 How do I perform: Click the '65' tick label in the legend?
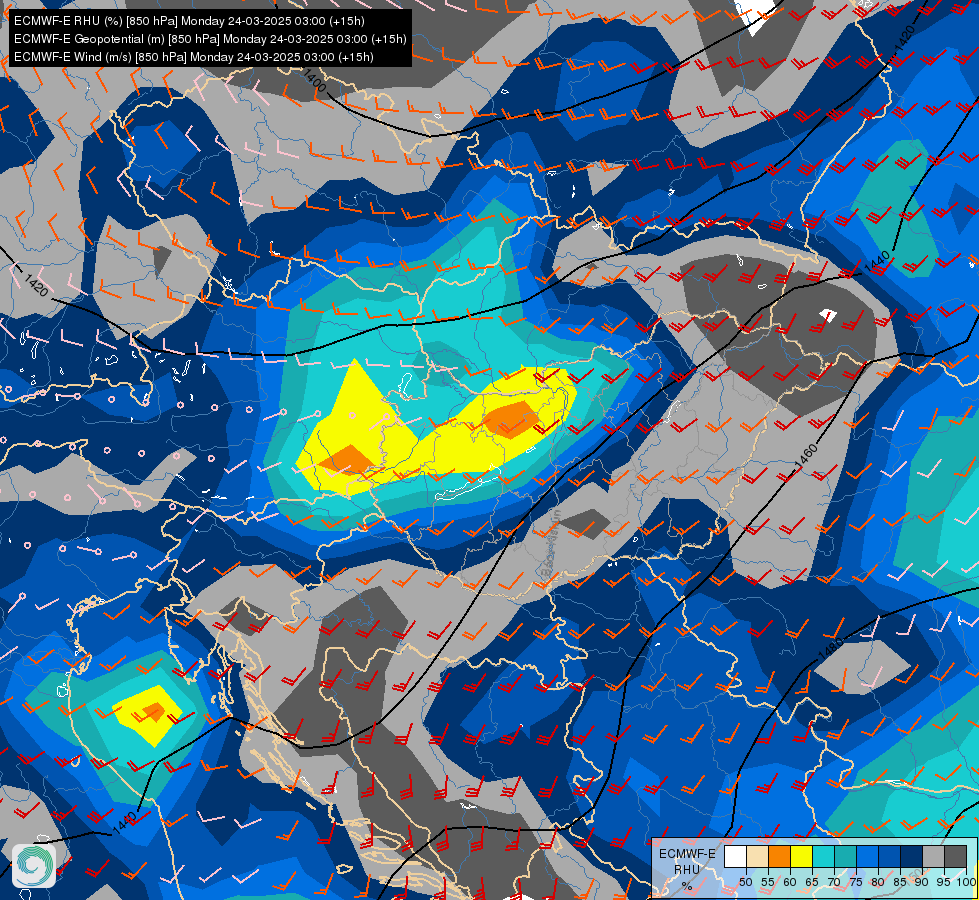(x=812, y=882)
